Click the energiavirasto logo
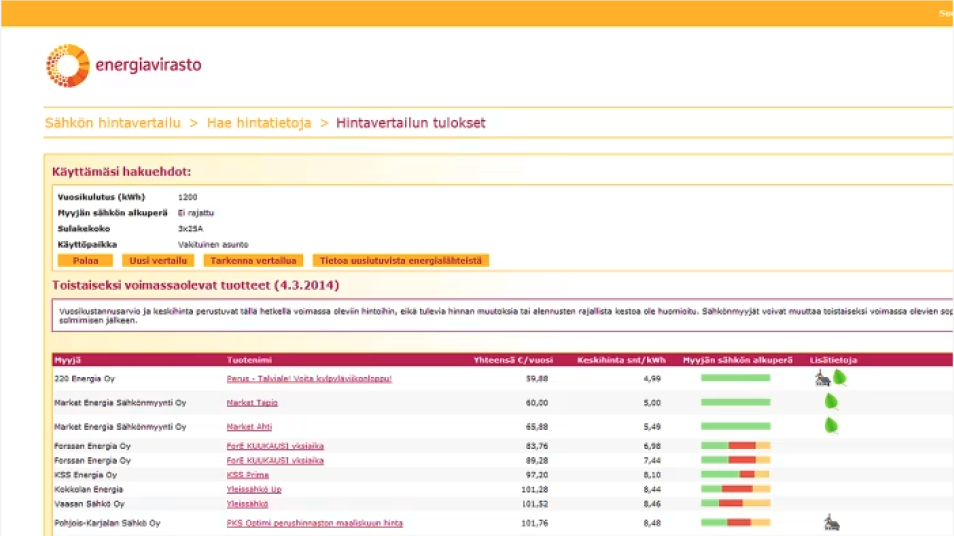The height and width of the screenshot is (536, 954). [124, 65]
